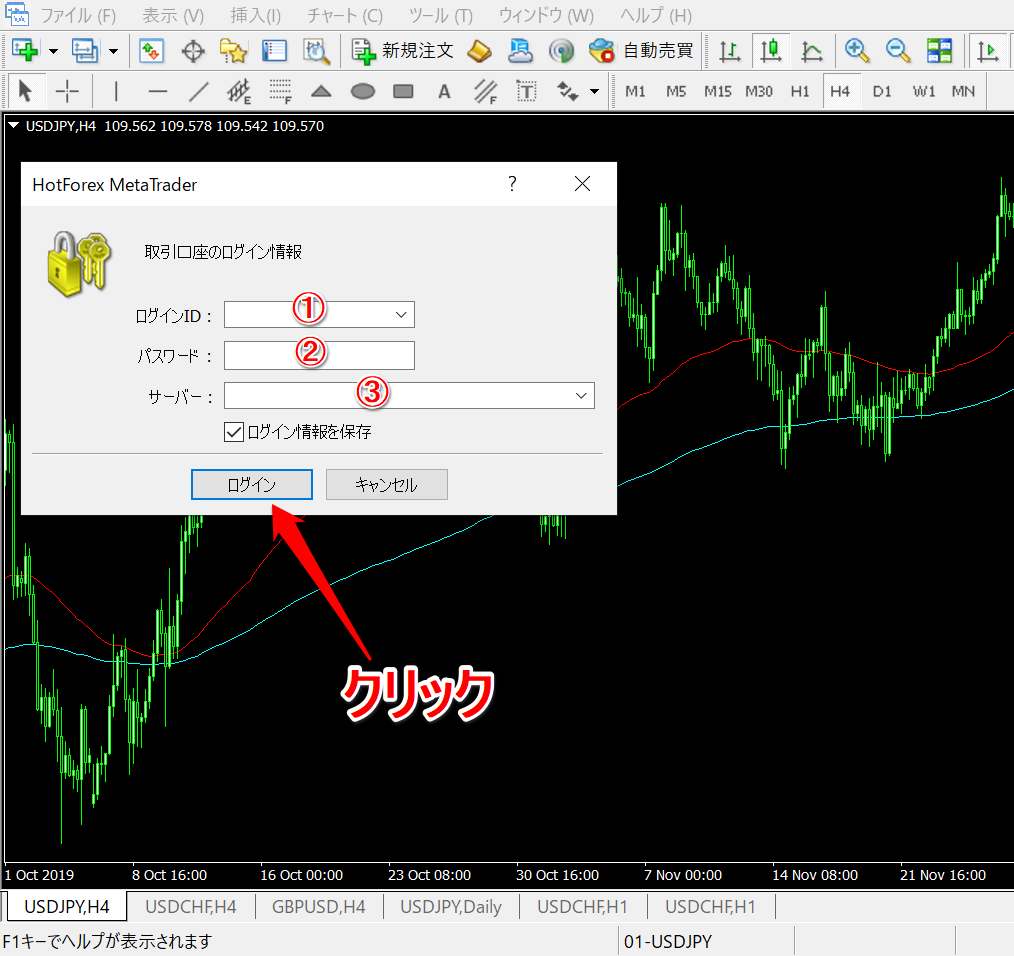
Task: Switch to the GBPUSD,H4 chart tab
Action: (x=319, y=907)
